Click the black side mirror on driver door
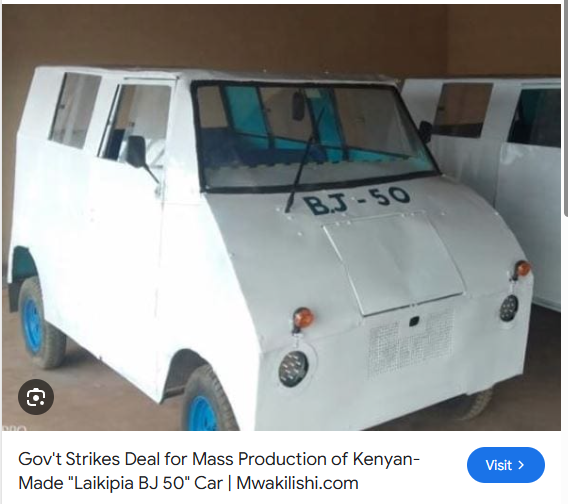This screenshot has width=568, height=504. coord(137,151)
